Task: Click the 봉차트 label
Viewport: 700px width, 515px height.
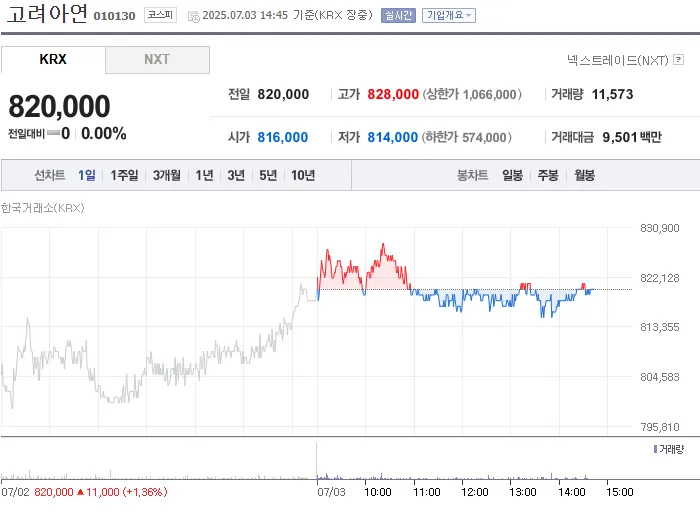Action: point(472,175)
